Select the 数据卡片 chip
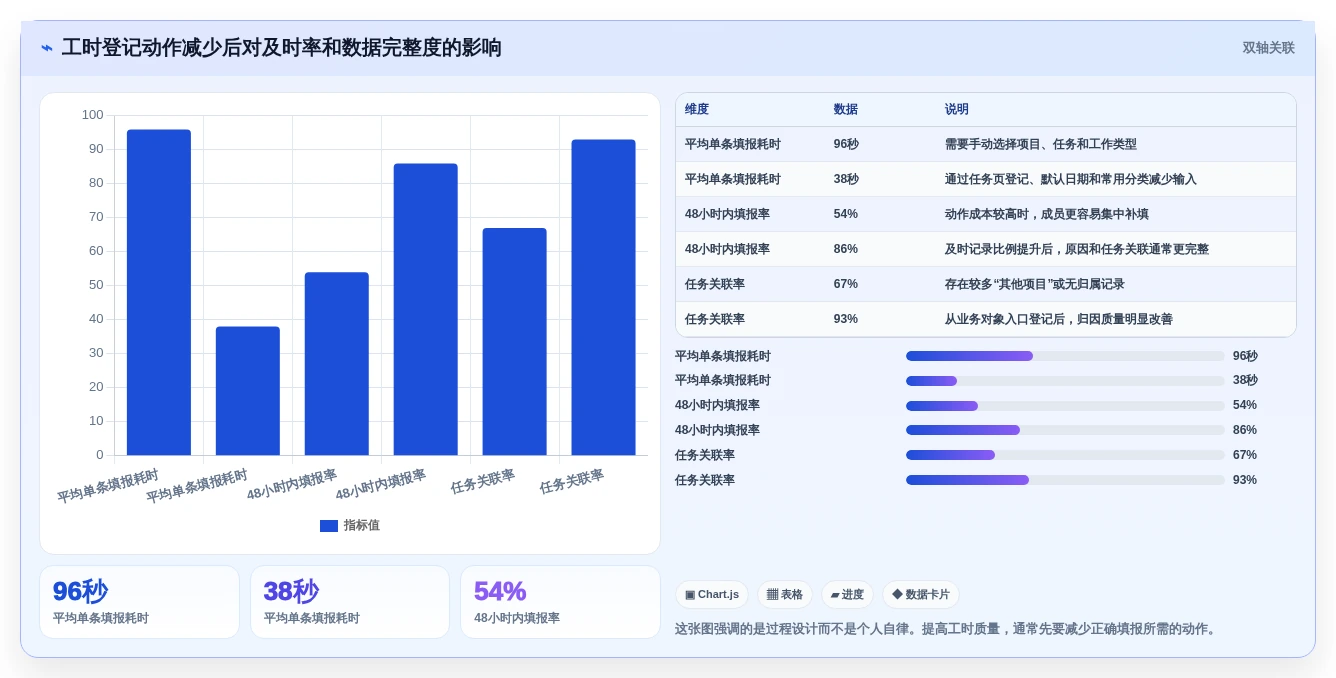 (921, 594)
